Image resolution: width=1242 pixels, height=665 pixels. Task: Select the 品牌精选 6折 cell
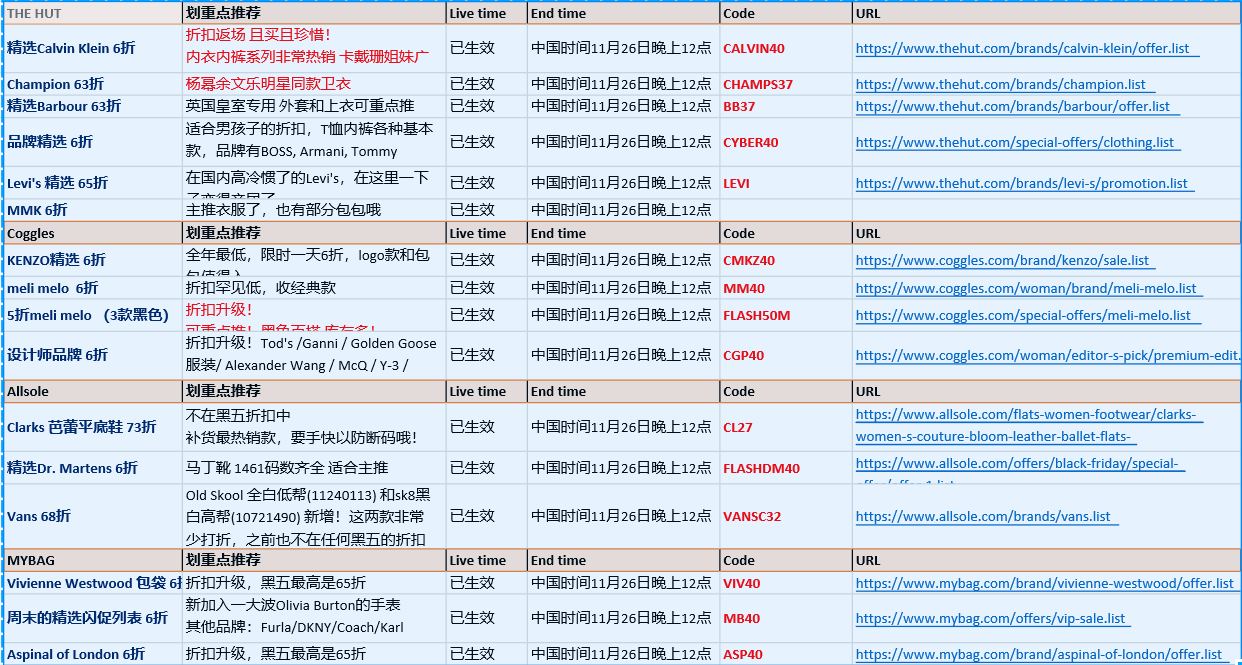93,142
